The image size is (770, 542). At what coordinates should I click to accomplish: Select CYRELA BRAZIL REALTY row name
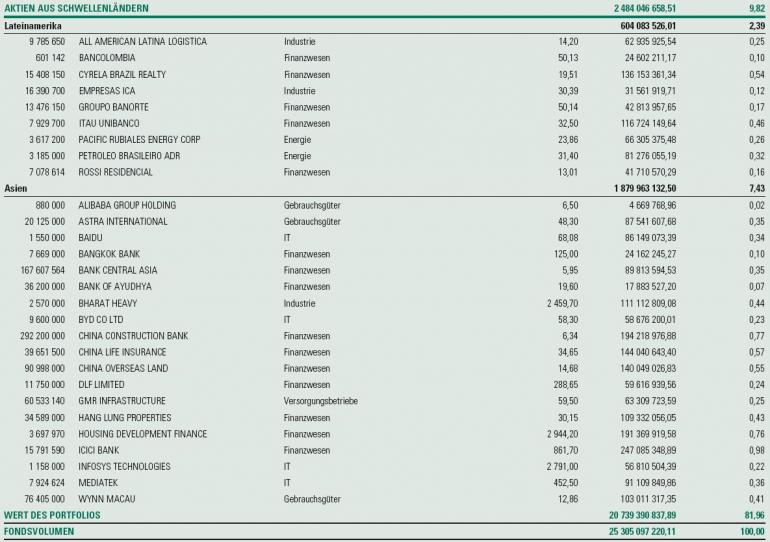(x=122, y=75)
